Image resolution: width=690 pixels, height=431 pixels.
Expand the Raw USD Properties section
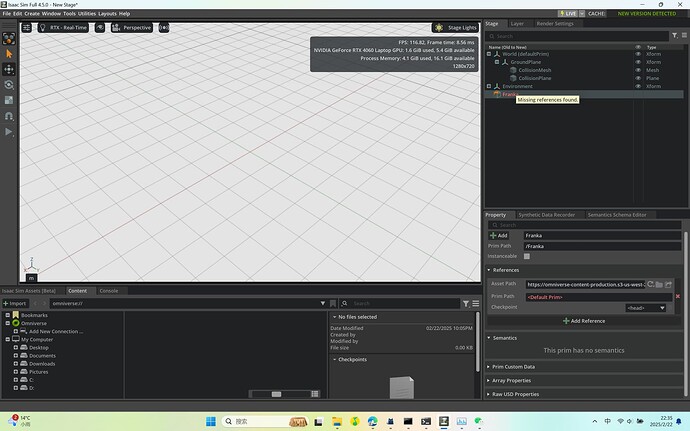pos(517,394)
